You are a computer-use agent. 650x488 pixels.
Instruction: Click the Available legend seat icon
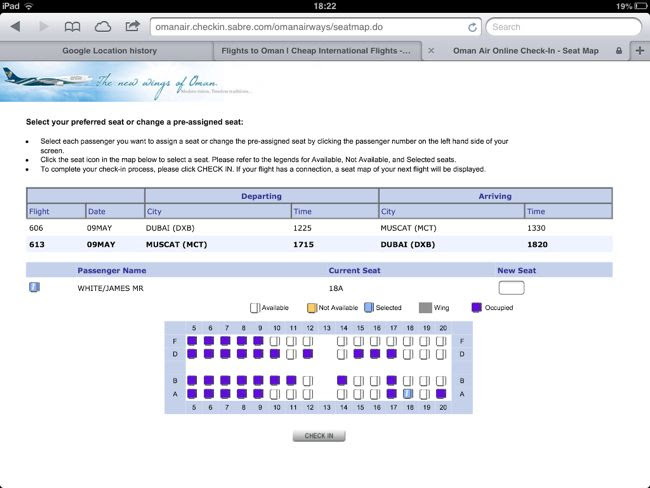pos(255,308)
